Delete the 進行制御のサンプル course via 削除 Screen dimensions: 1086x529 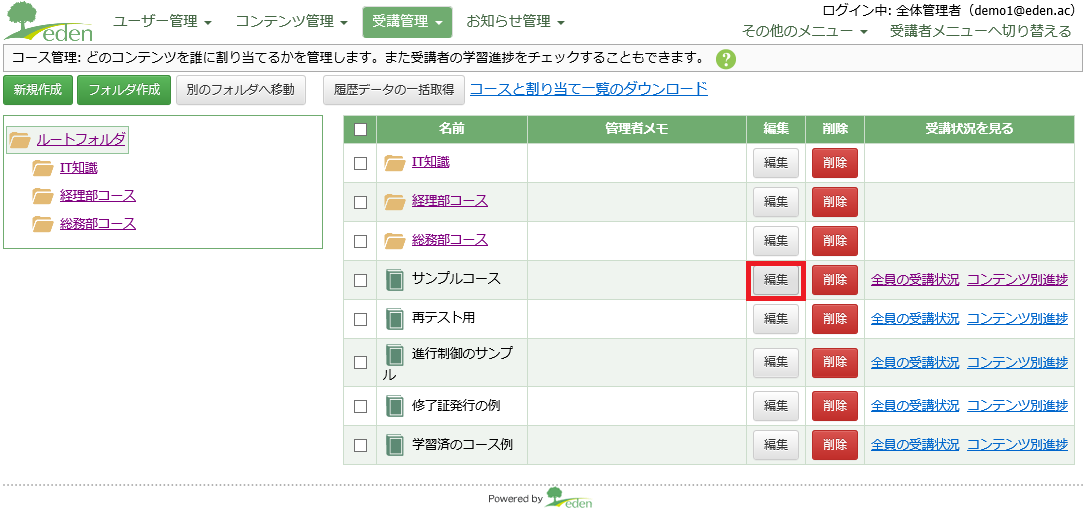pos(835,362)
